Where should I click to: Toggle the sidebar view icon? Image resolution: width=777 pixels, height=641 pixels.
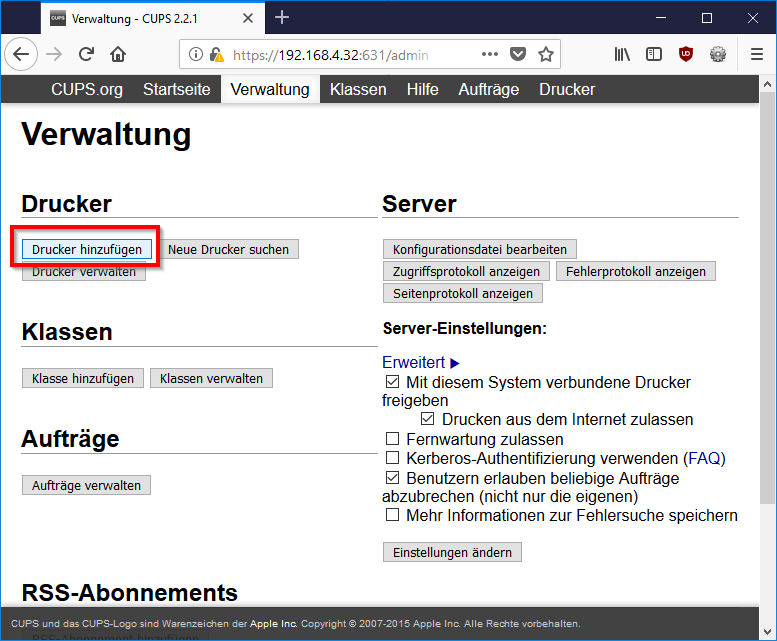654,54
